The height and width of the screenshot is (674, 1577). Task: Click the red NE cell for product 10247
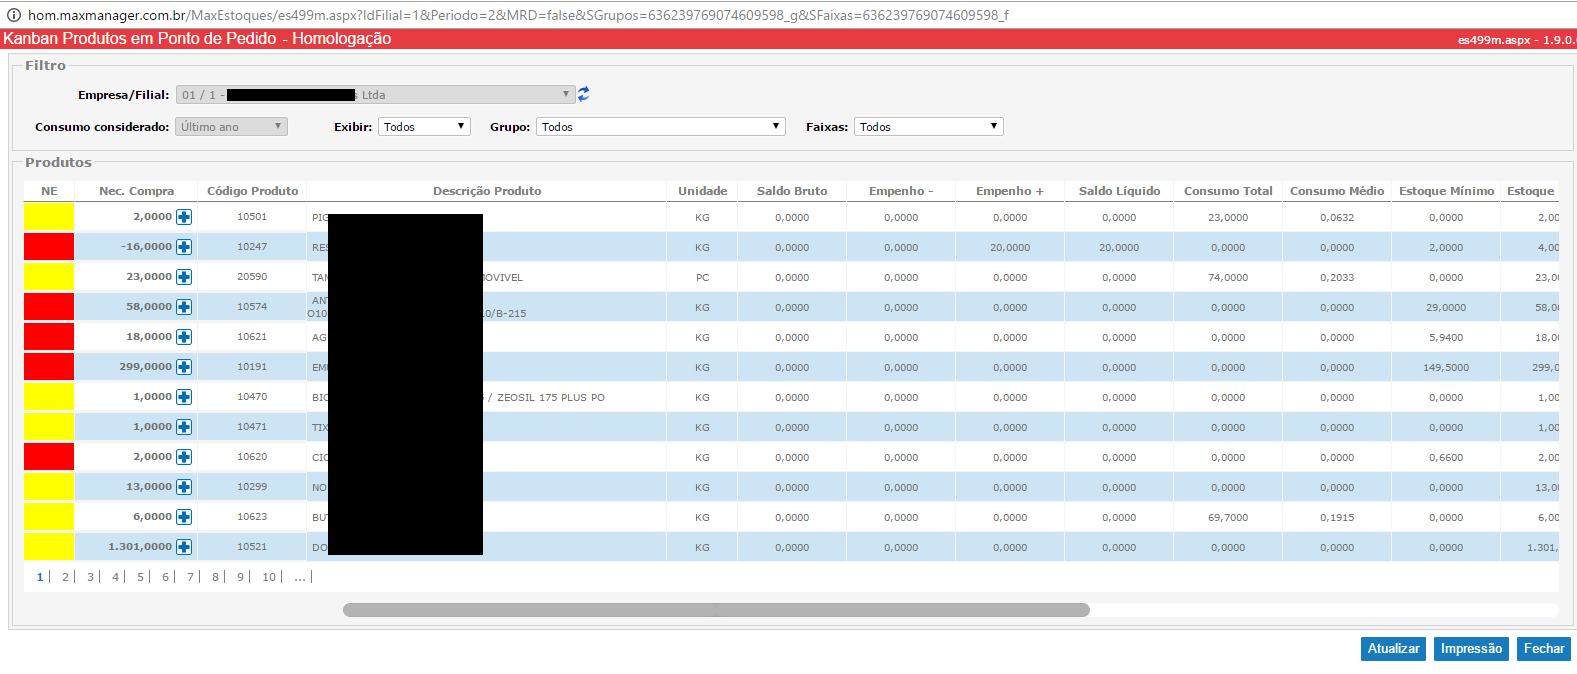point(49,247)
